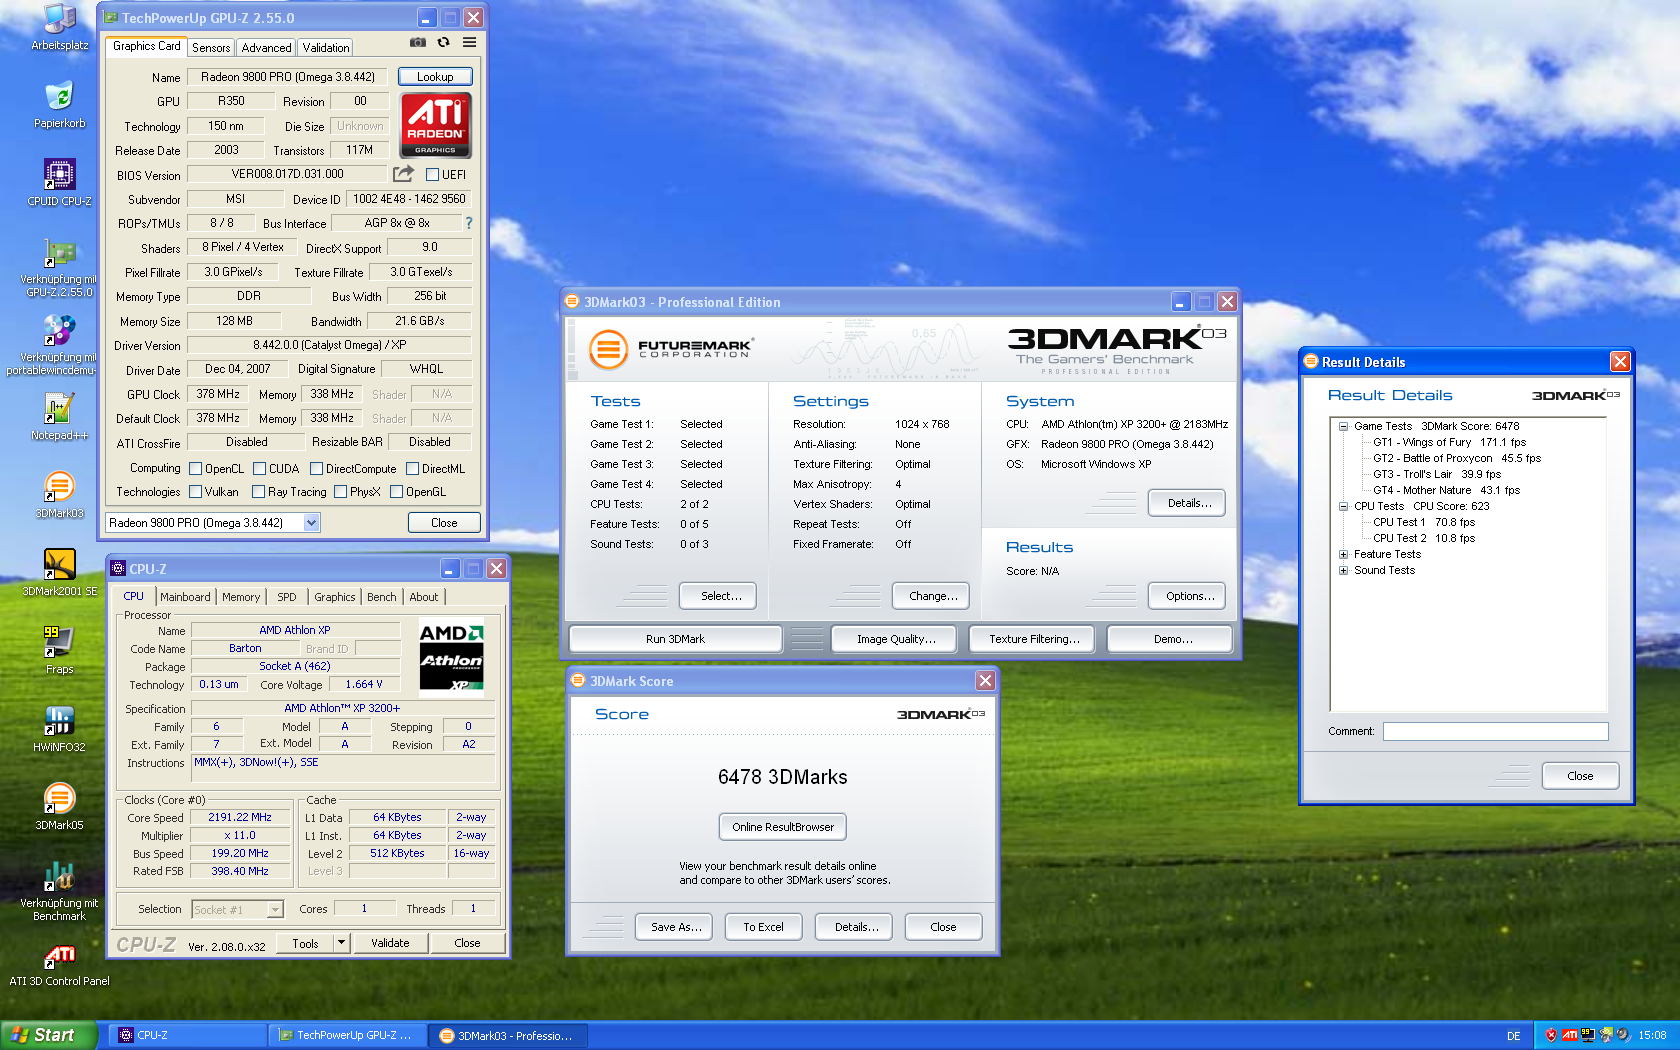Toggle the Vulkan checkbox
Screen dimensions: 1680x1050
tap(195, 491)
